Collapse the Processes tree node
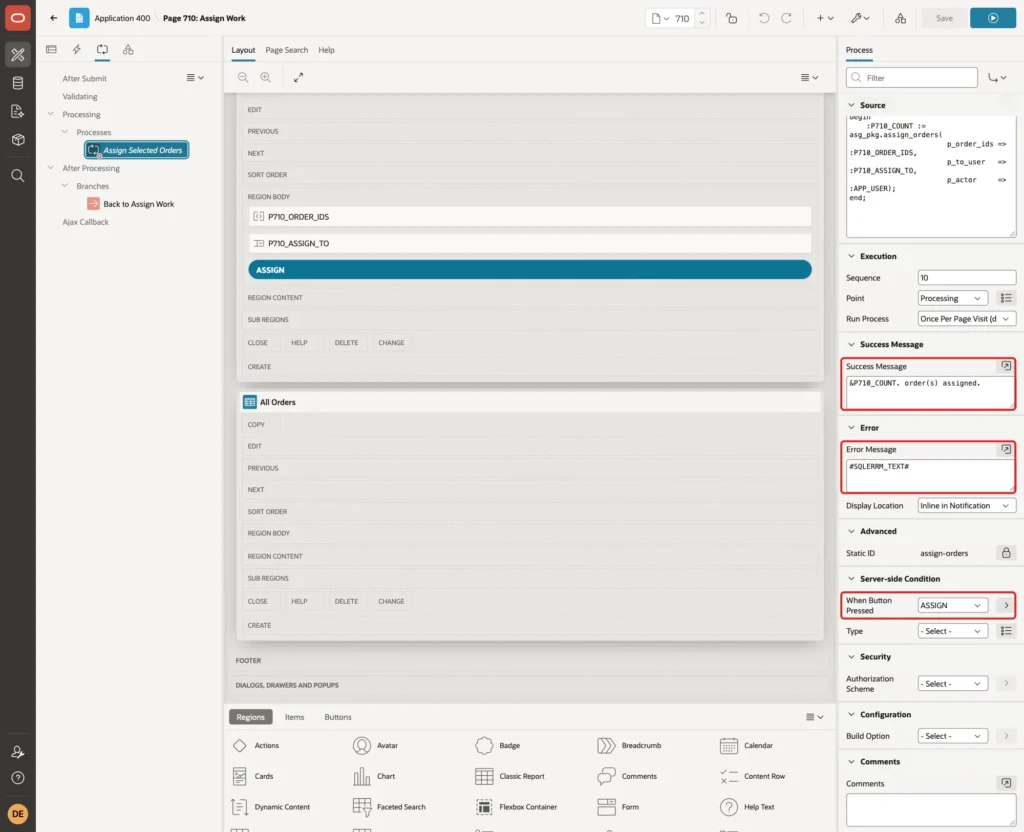 64,132
